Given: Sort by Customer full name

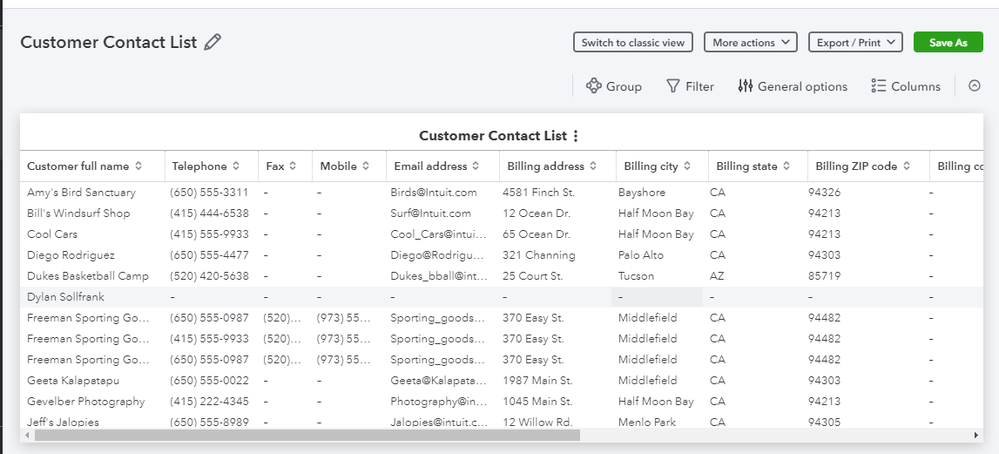Looking at the screenshot, I should click(x=138, y=166).
